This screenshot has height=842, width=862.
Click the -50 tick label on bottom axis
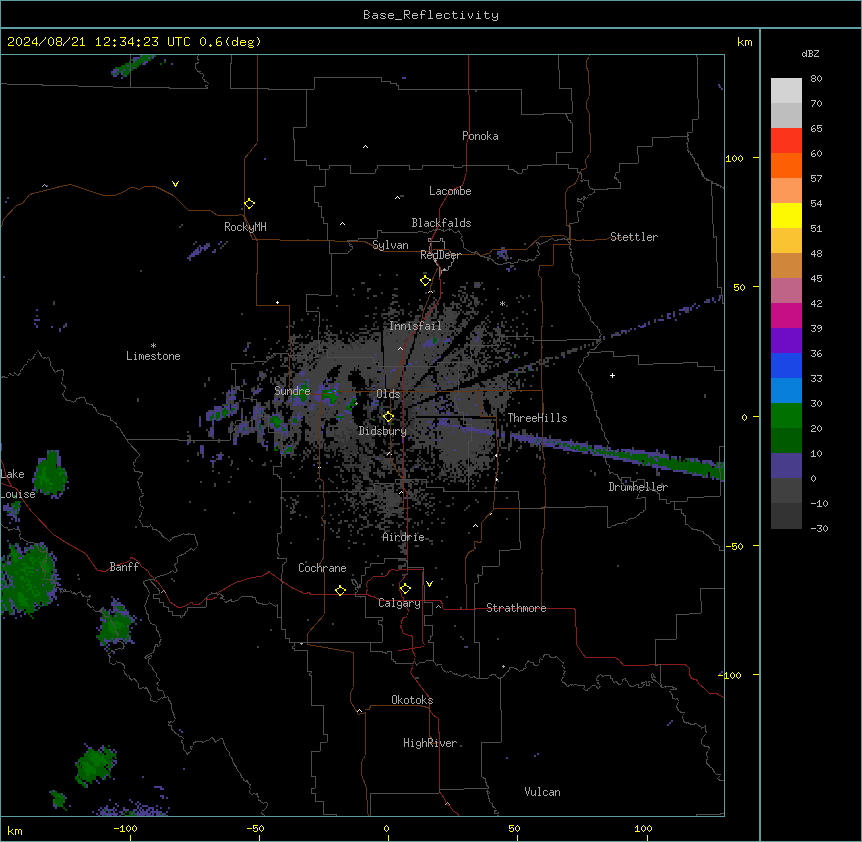255,828
